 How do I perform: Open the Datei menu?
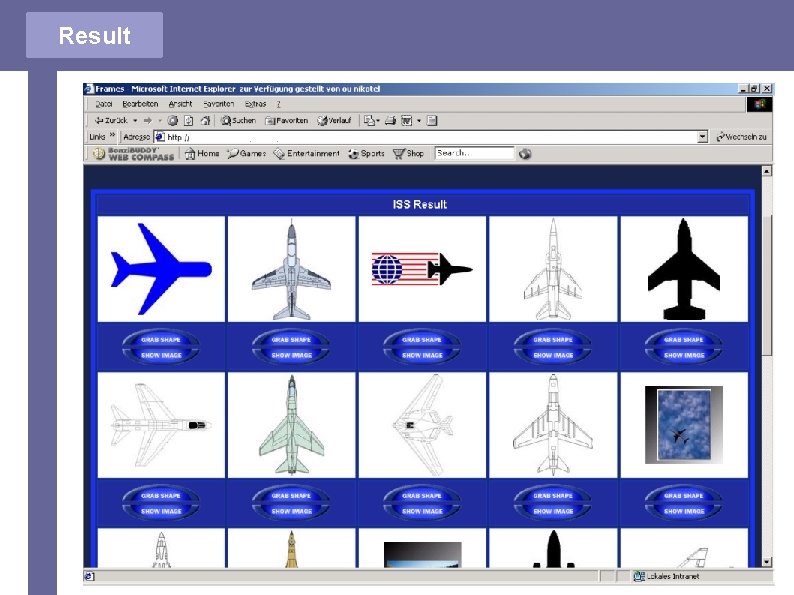click(x=104, y=104)
